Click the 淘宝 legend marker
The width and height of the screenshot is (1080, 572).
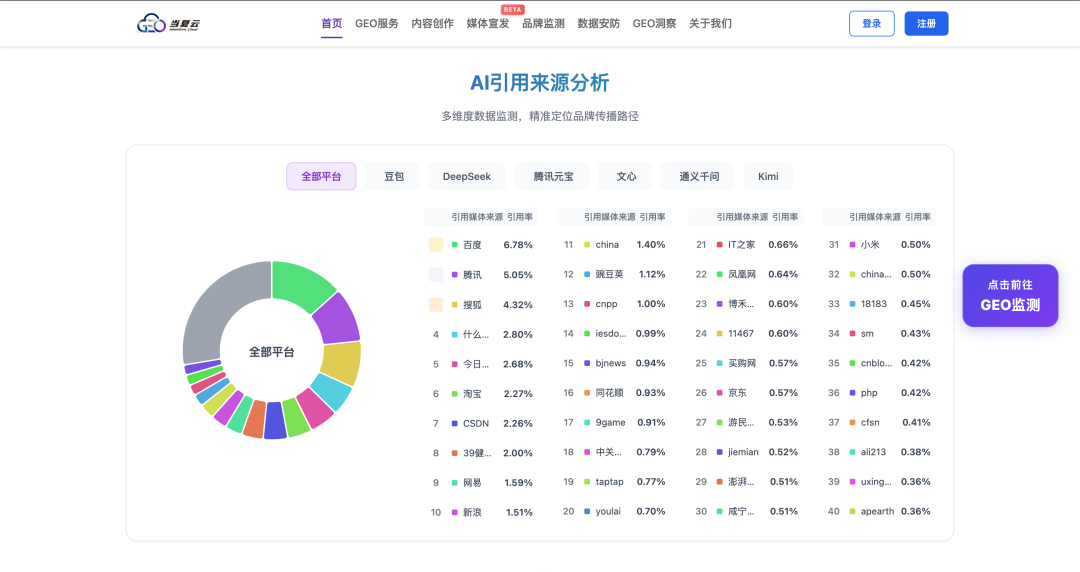pyautogui.click(x=455, y=394)
